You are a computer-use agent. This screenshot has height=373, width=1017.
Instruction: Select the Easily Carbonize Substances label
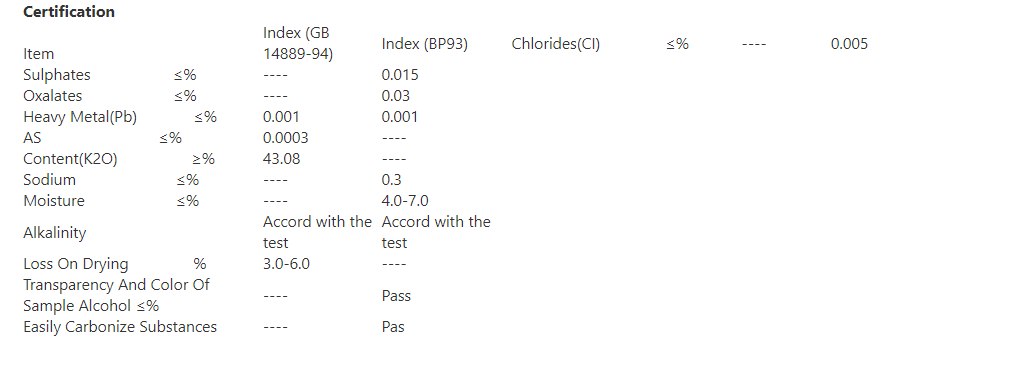pos(120,327)
